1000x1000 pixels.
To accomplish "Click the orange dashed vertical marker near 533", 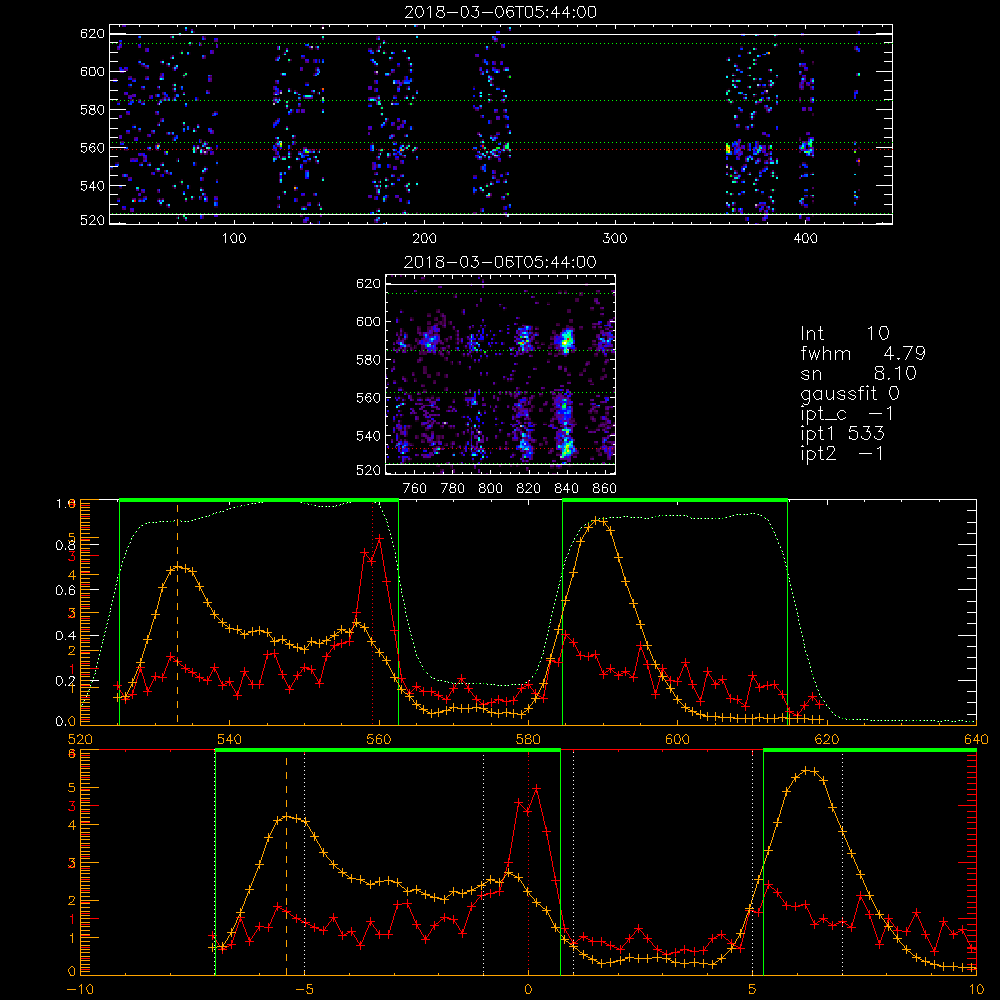I will [x=177, y=612].
